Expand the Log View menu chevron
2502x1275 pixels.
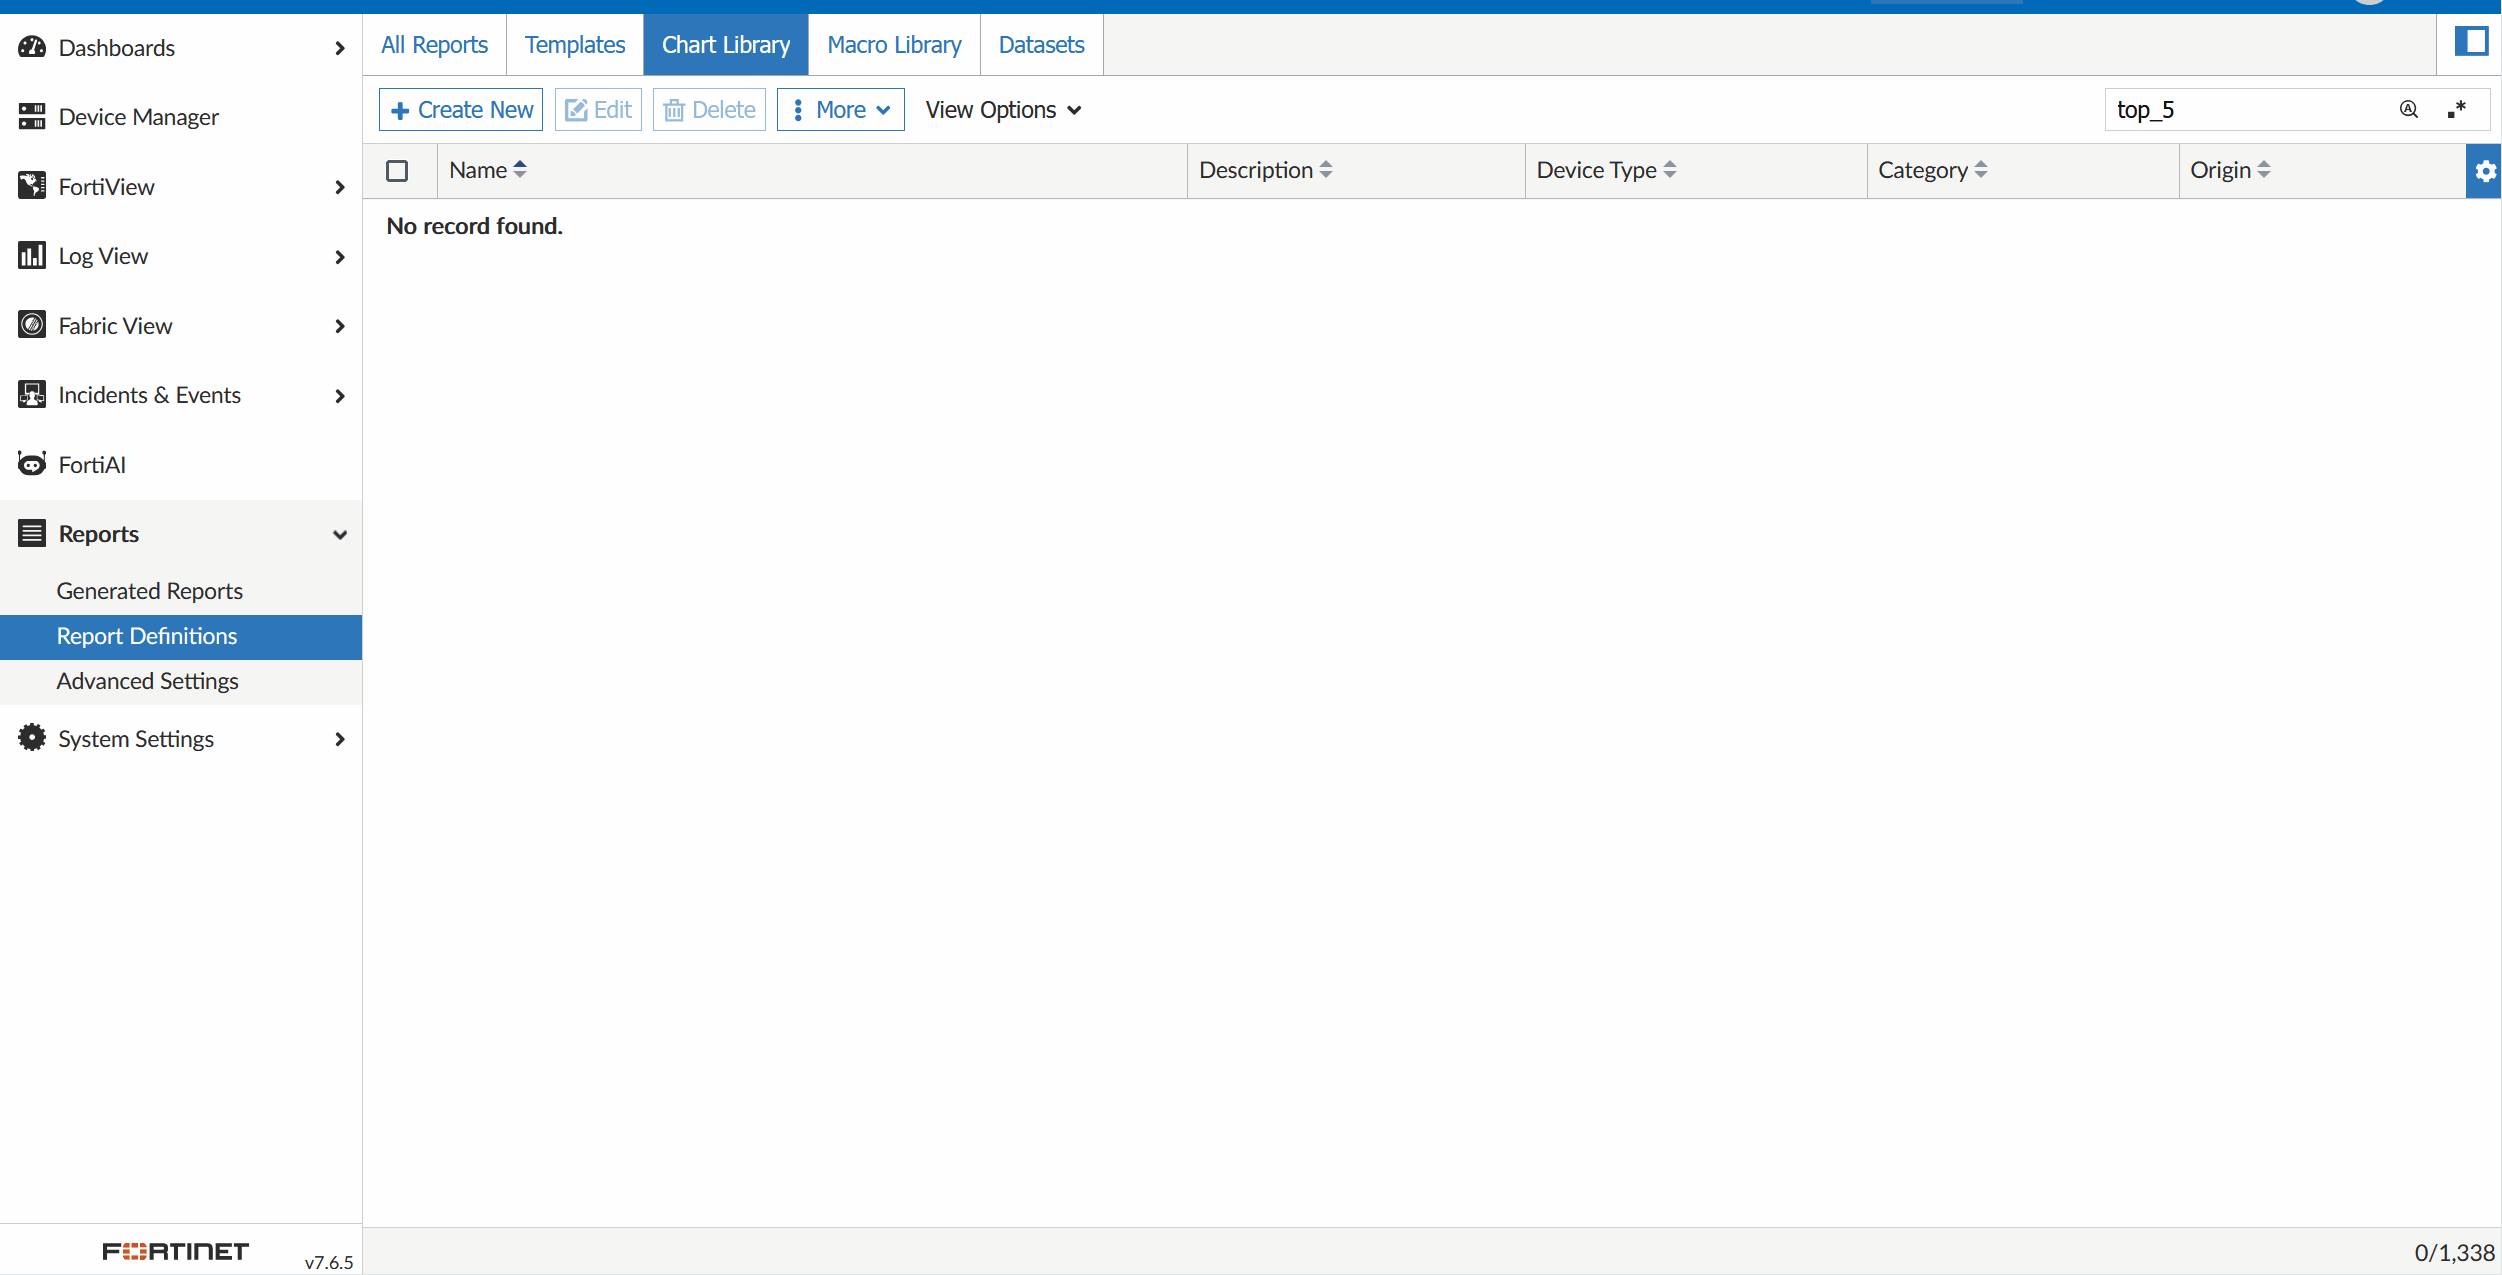(x=340, y=257)
